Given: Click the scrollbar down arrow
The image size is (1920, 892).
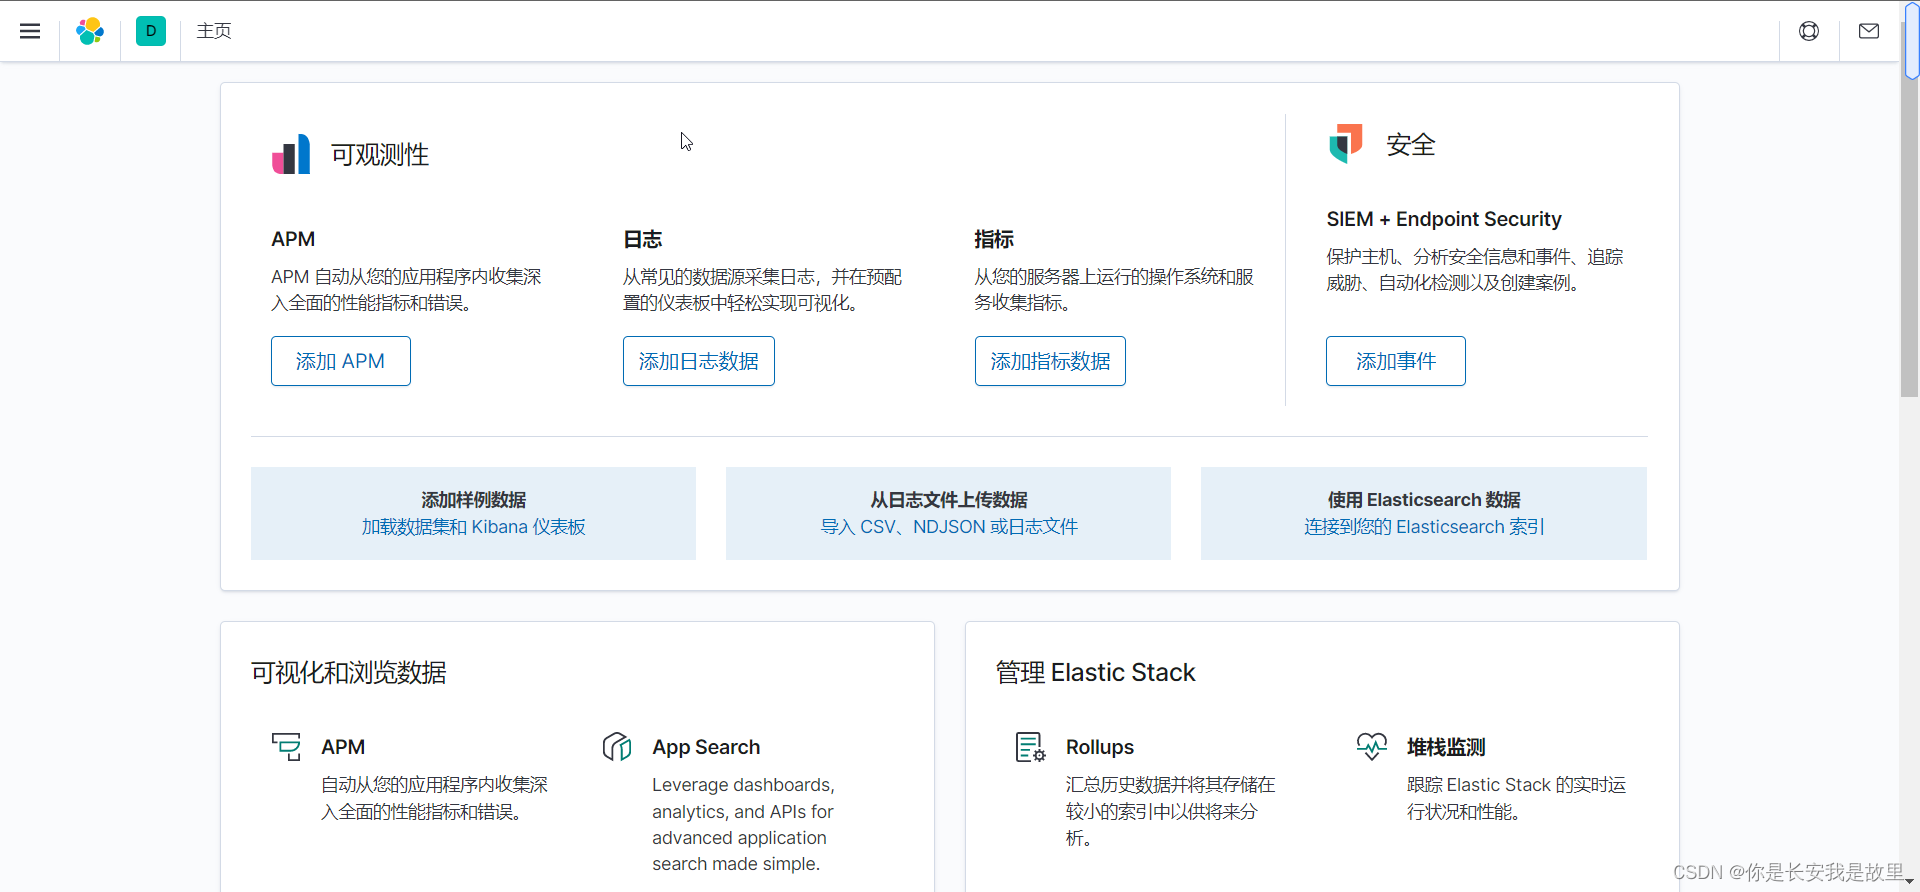Looking at the screenshot, I should tap(1910, 882).
